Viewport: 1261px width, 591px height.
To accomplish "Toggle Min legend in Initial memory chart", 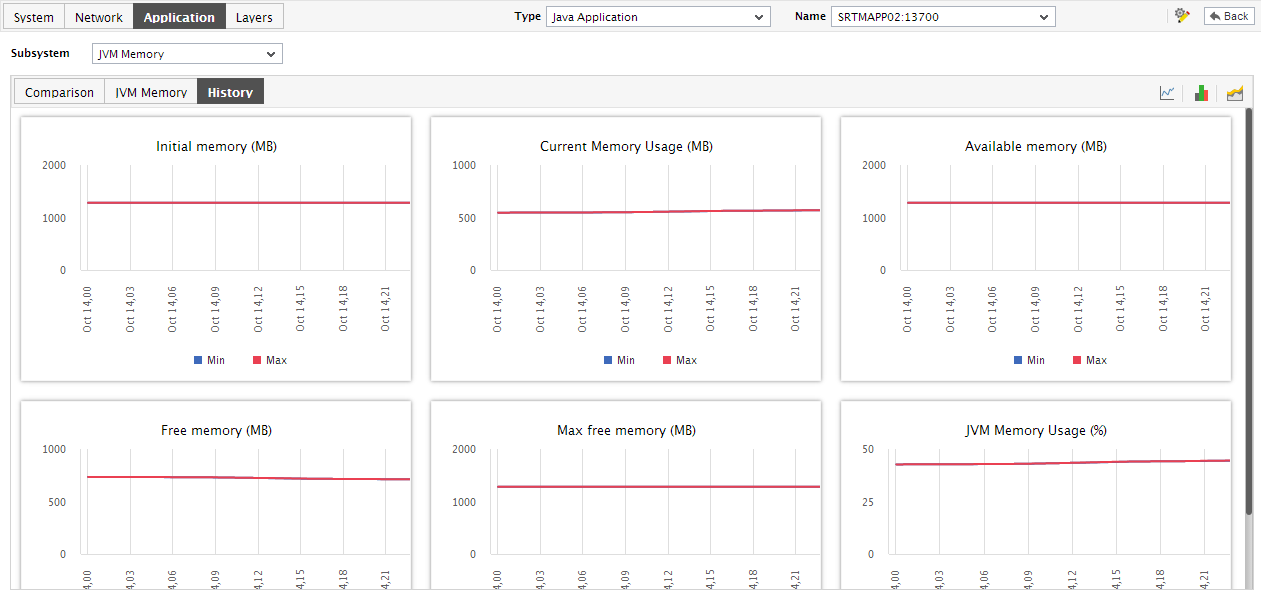I will coord(209,360).
